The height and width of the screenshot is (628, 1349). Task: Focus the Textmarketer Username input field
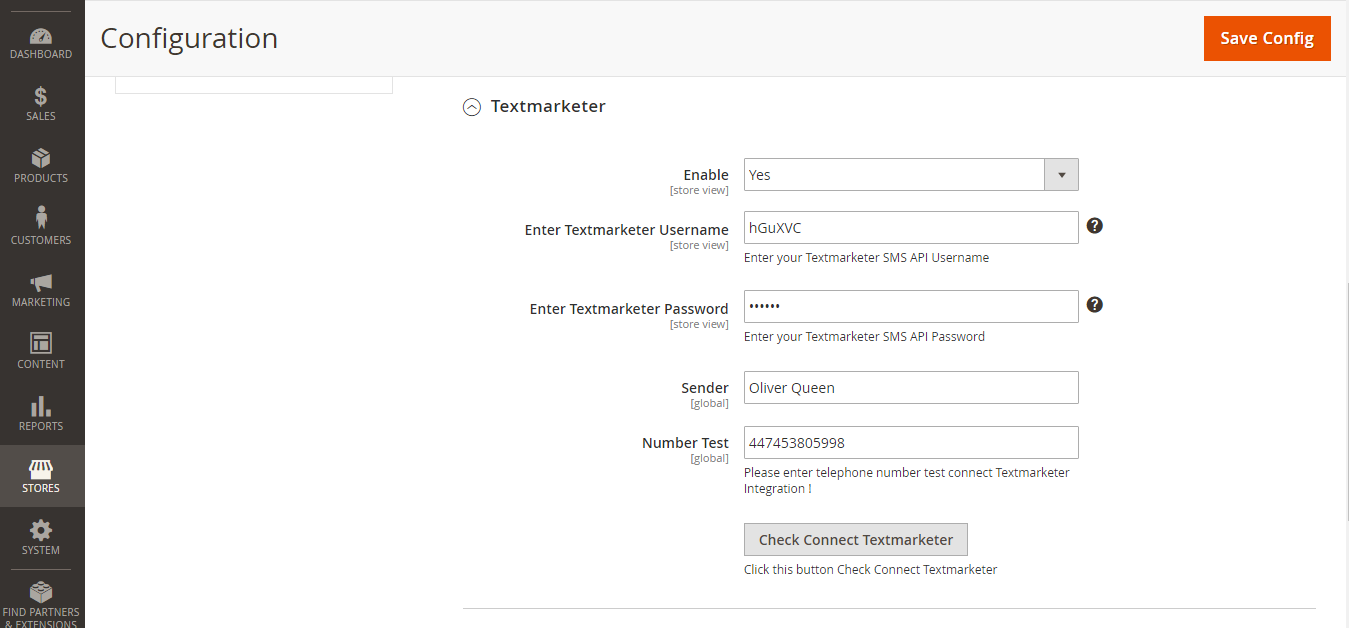pos(910,228)
